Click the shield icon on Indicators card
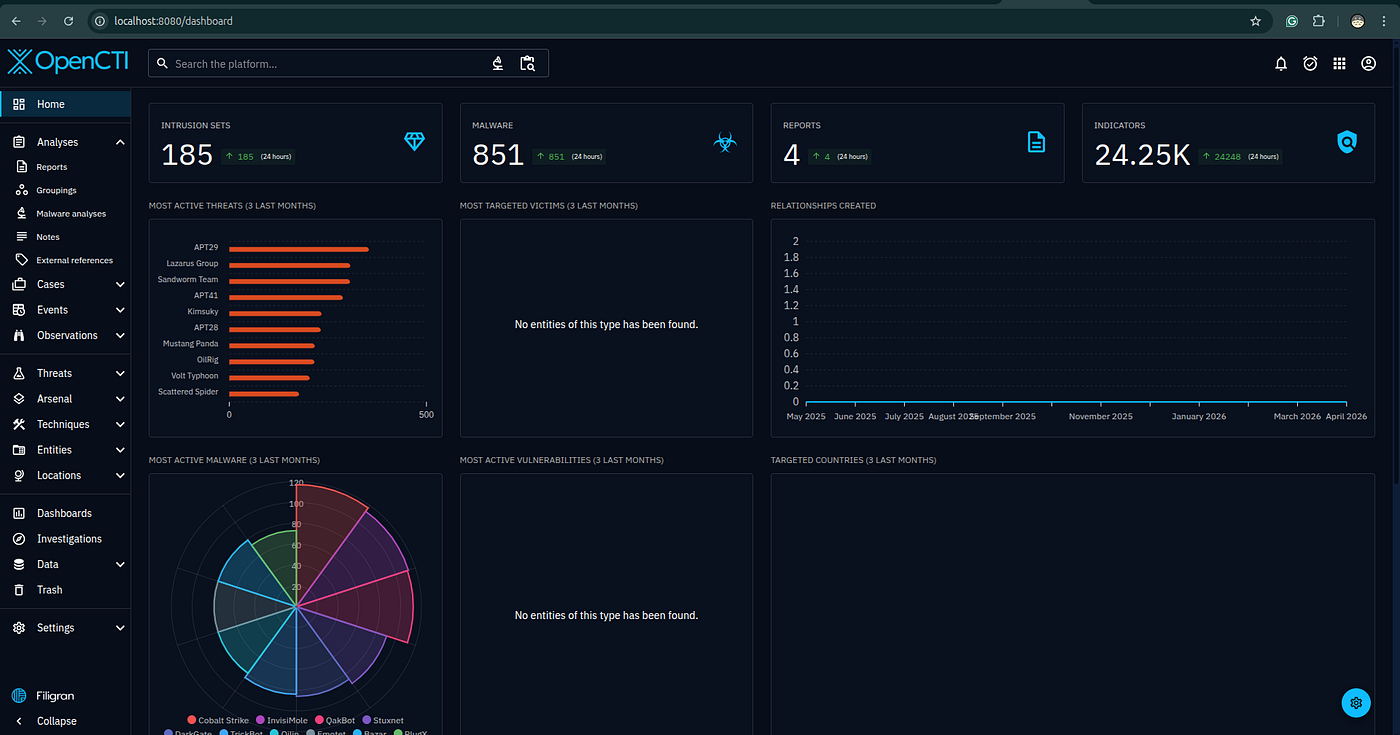Image resolution: width=1400 pixels, height=735 pixels. [x=1348, y=142]
